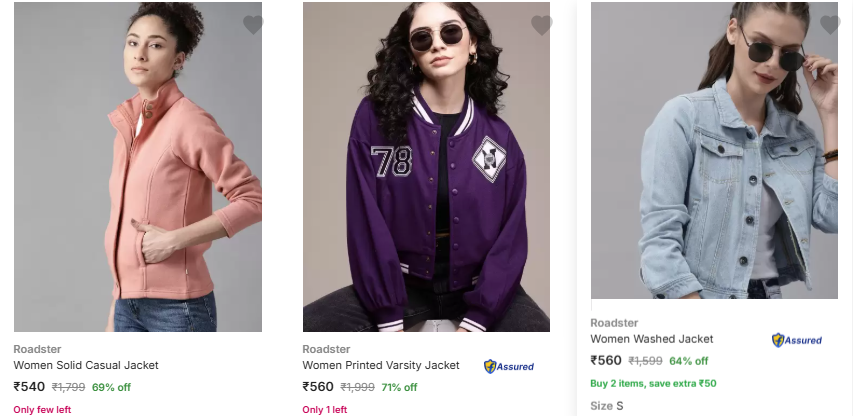The image size is (853, 416).
Task: Open Women Washed Jacket title
Action: (x=652, y=339)
